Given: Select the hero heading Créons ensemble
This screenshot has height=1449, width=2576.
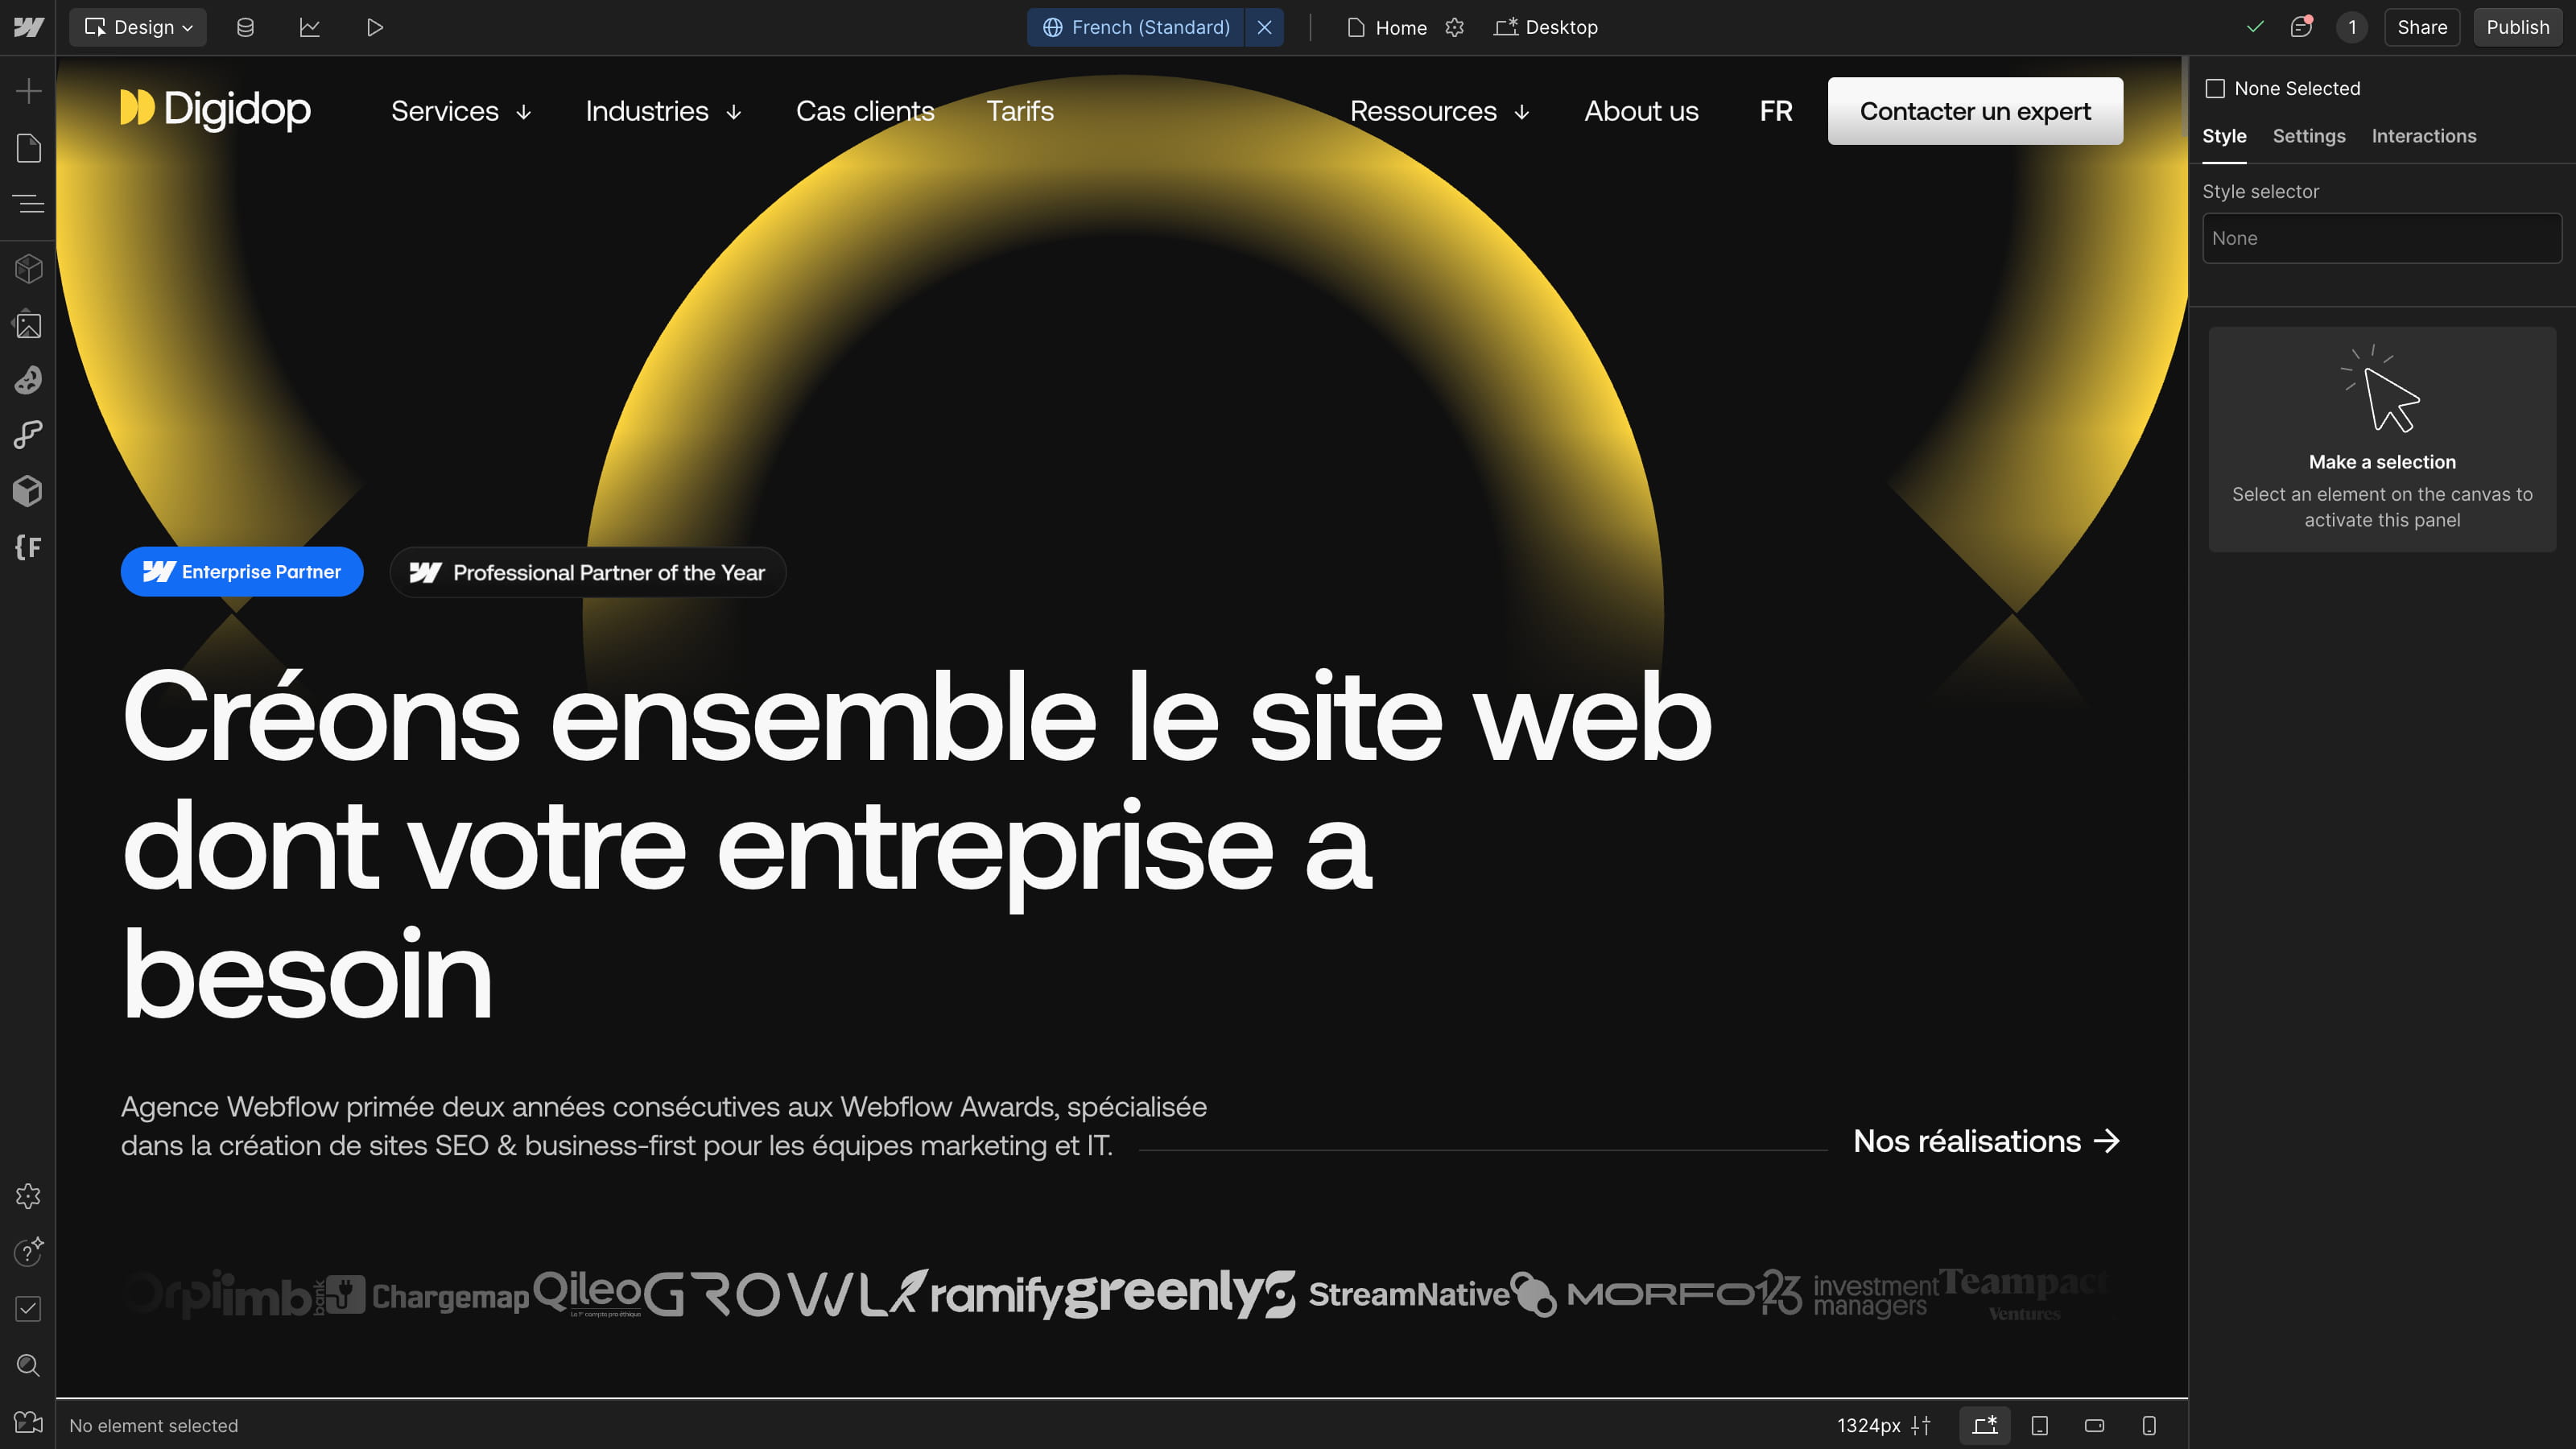Looking at the screenshot, I should (917, 846).
